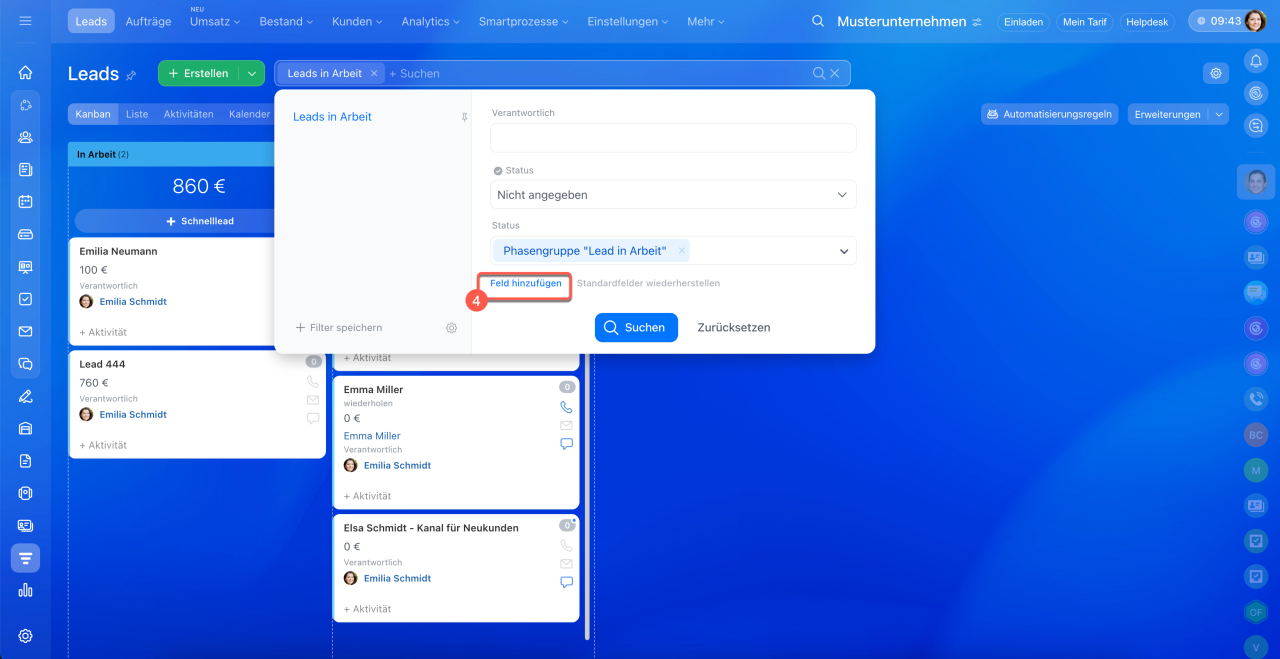
Task: Open the tasks checkmark icon in sidebar
Action: (x=25, y=299)
